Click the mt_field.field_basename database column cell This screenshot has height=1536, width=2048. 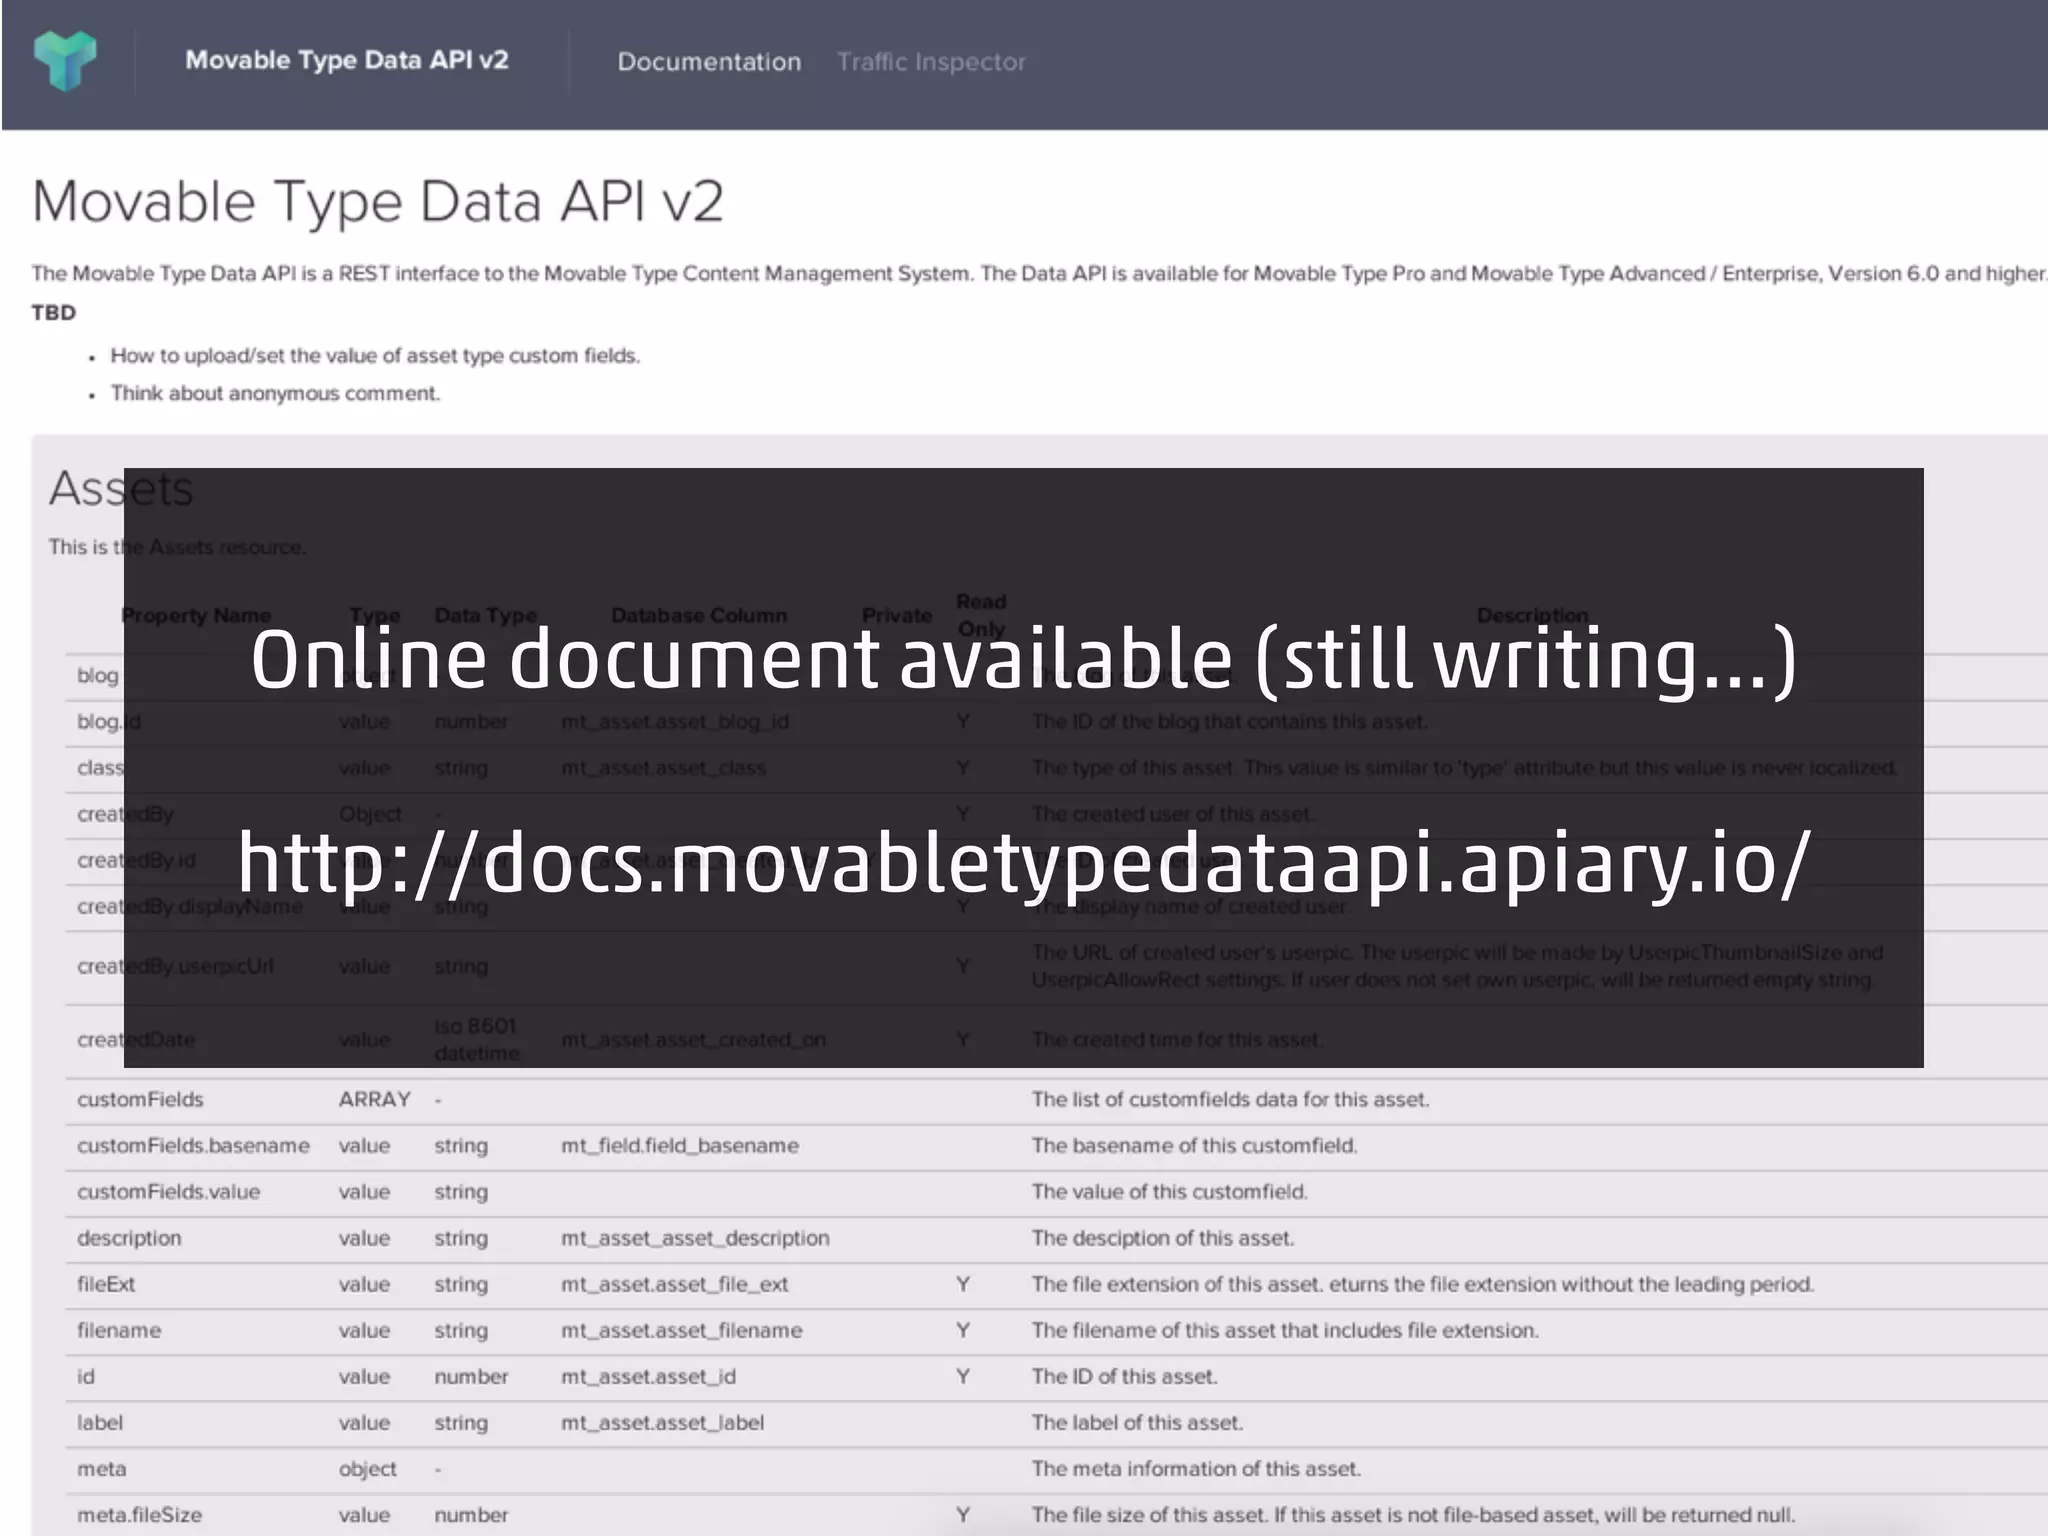679,1145
